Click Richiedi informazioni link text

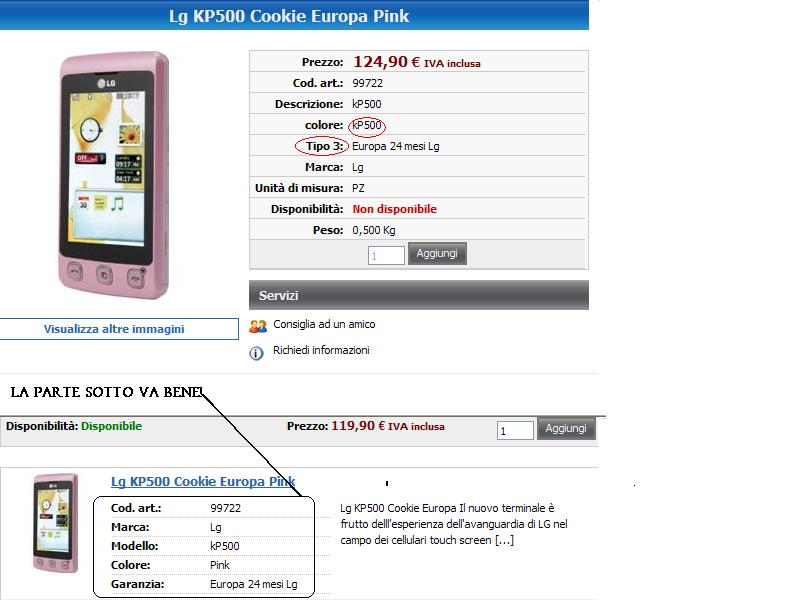pyautogui.click(x=321, y=351)
